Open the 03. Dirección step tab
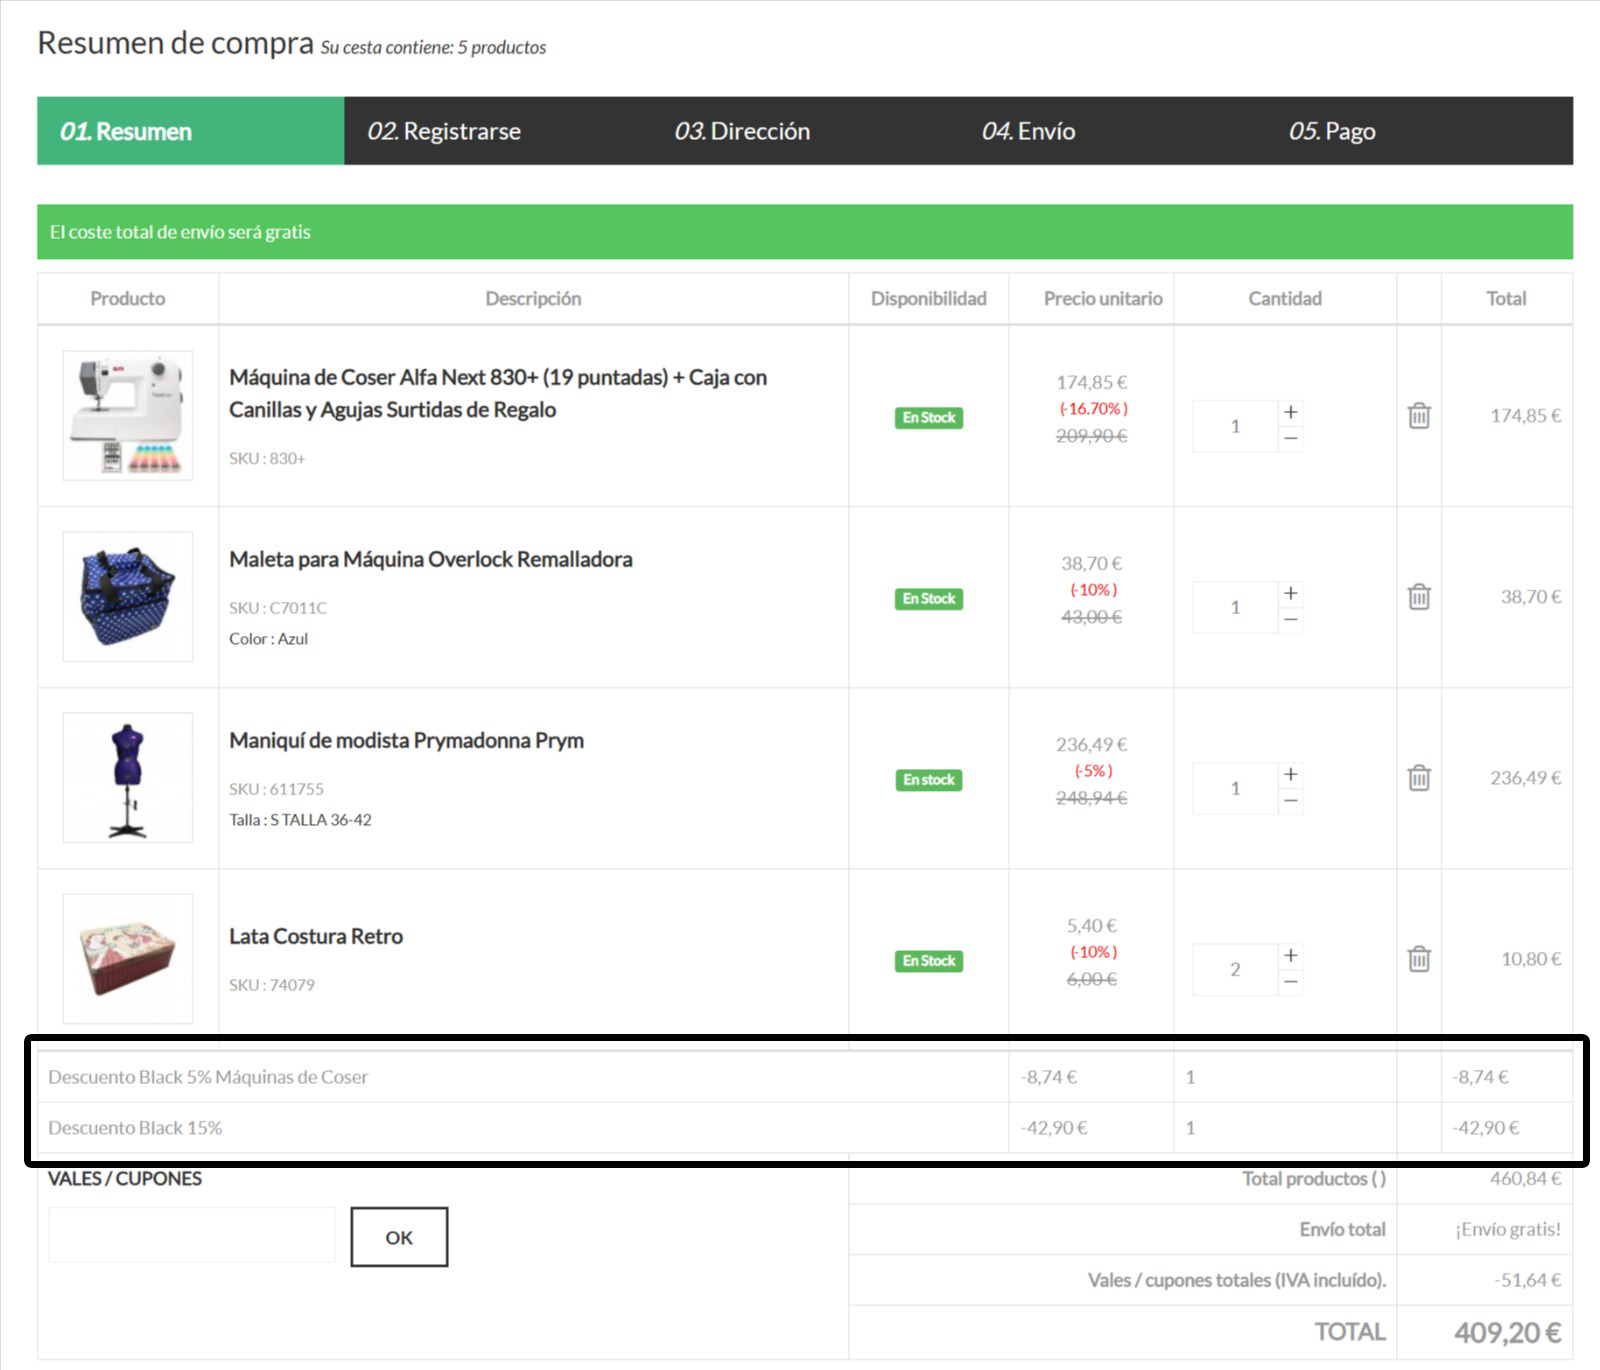This screenshot has height=1370, width=1600. pos(742,131)
